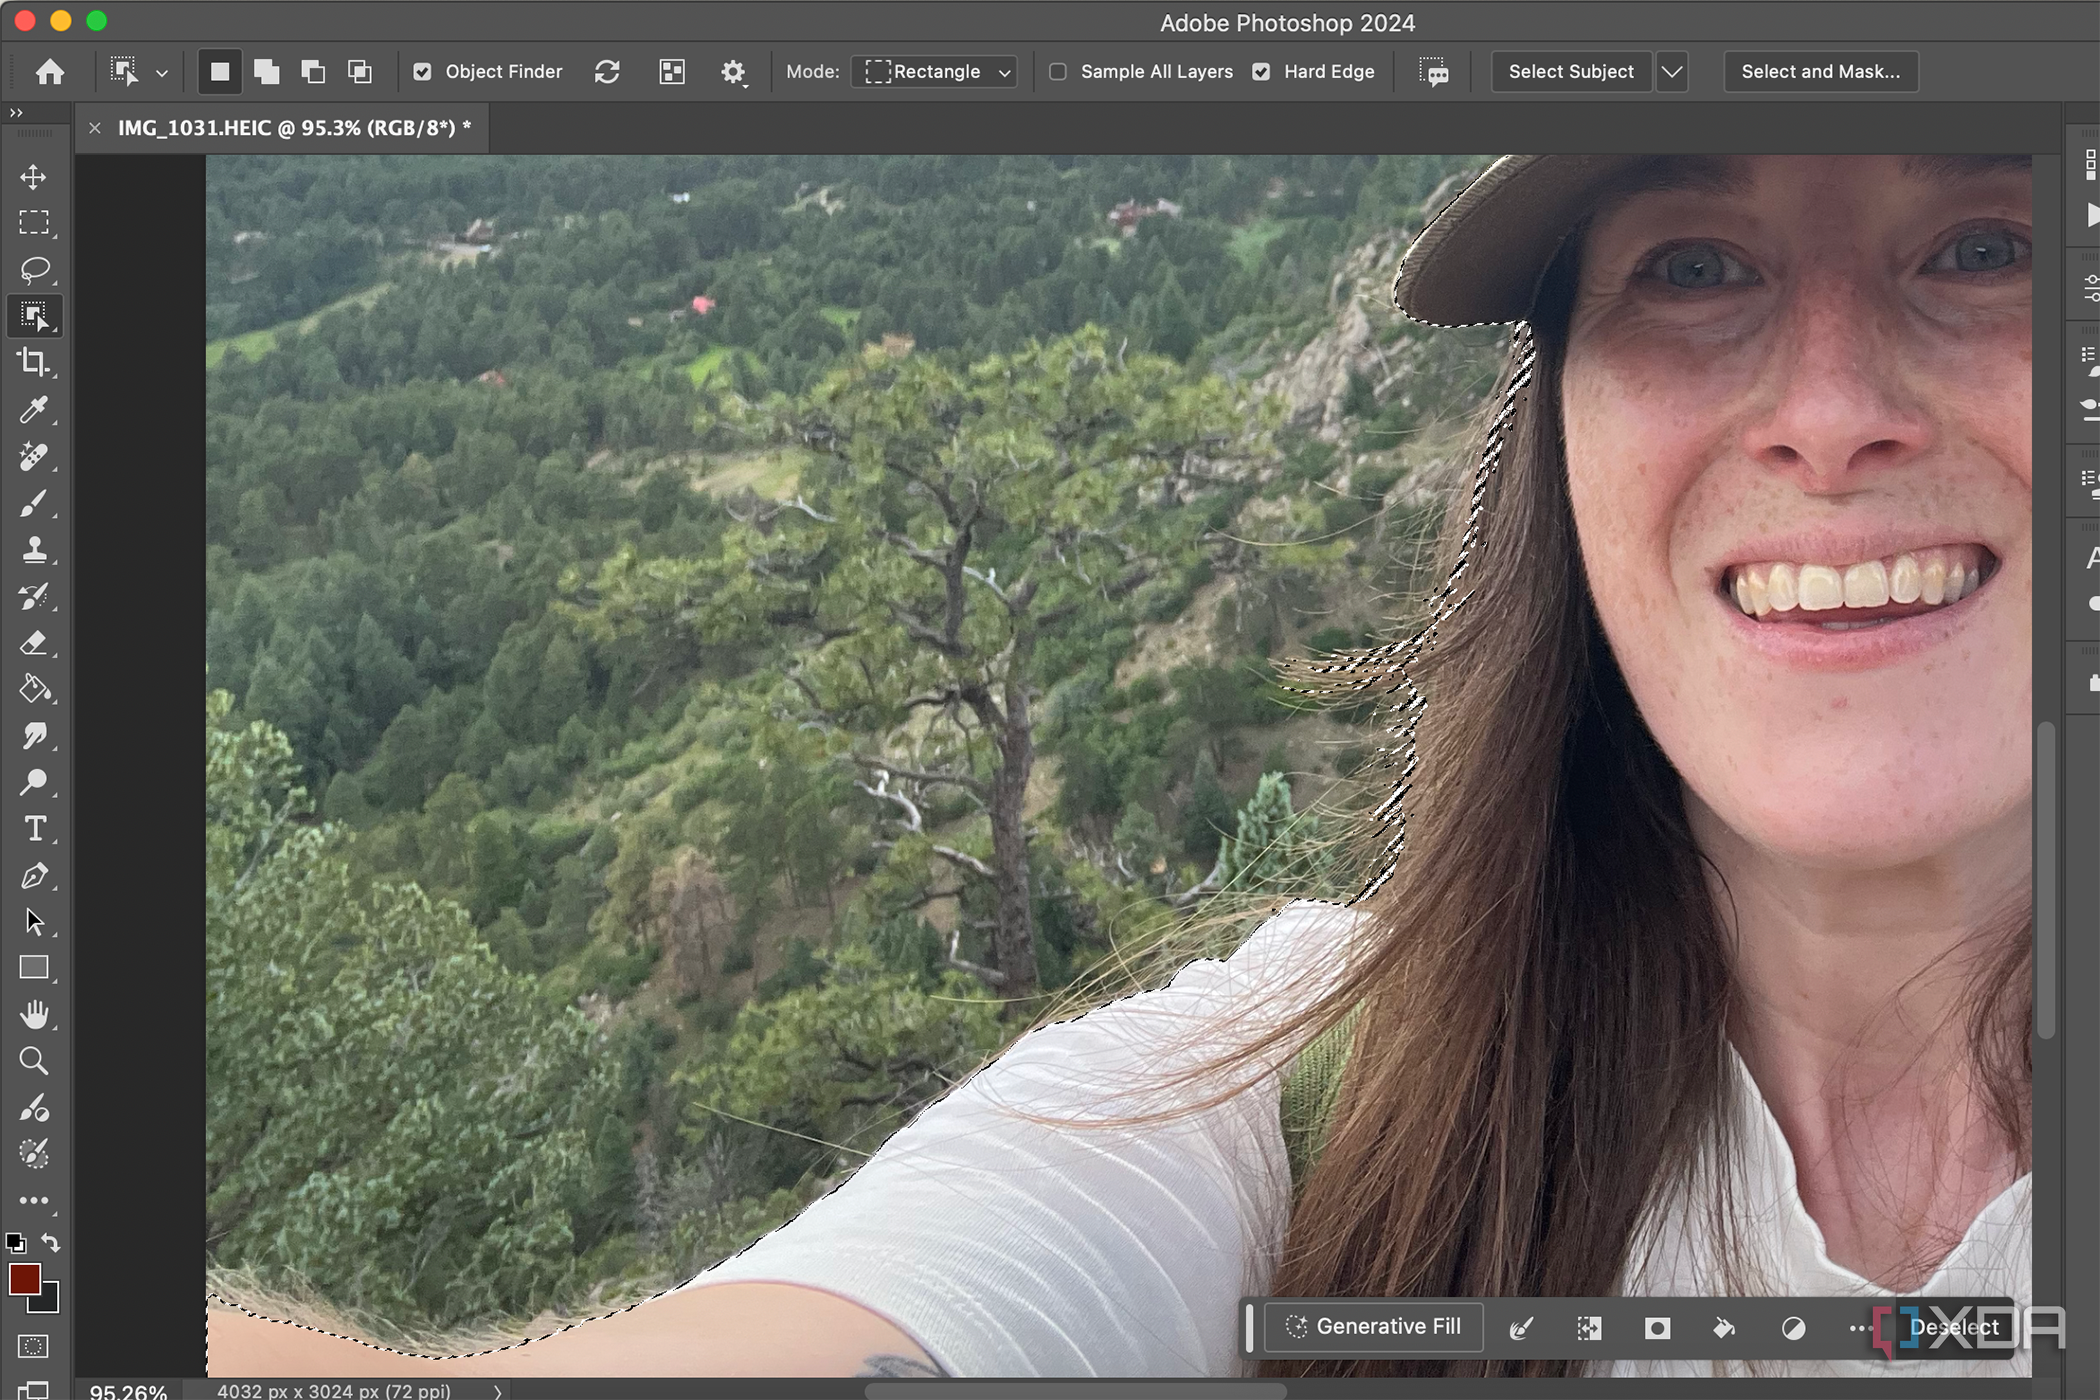
Task: Click the zoom percentage field
Action: [128, 1391]
